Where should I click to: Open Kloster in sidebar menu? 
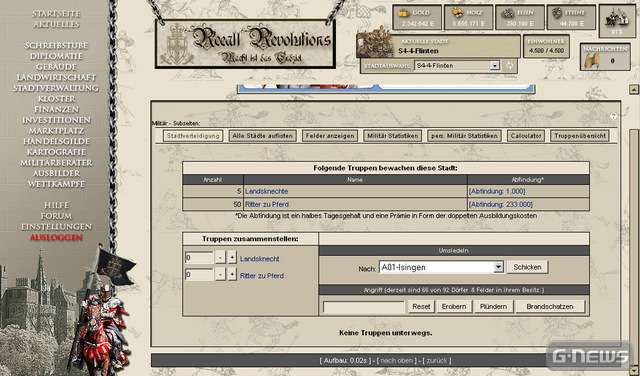[x=57, y=98]
